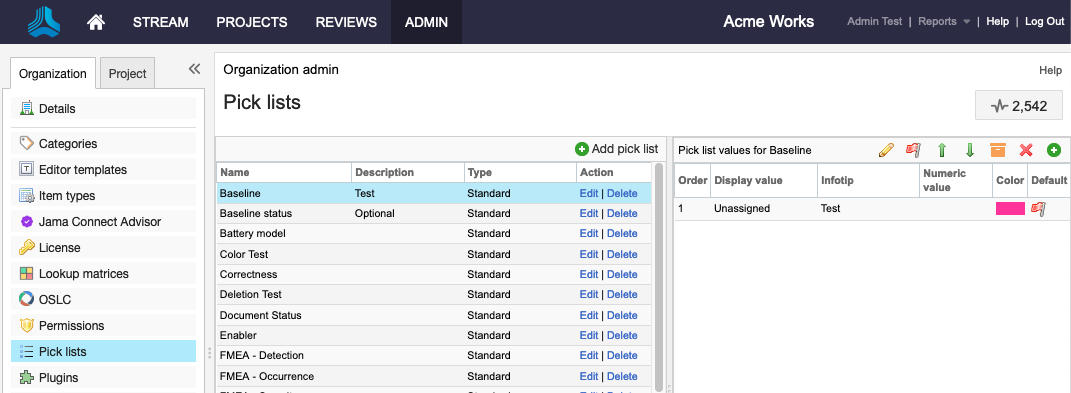Select the Document Status row name
Viewport: 1071px width, 393px height.
(261, 315)
